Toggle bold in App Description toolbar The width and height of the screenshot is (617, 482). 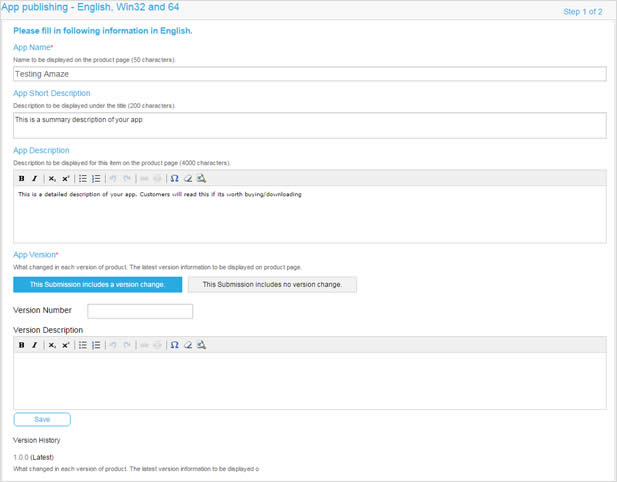pyautogui.click(x=22, y=179)
